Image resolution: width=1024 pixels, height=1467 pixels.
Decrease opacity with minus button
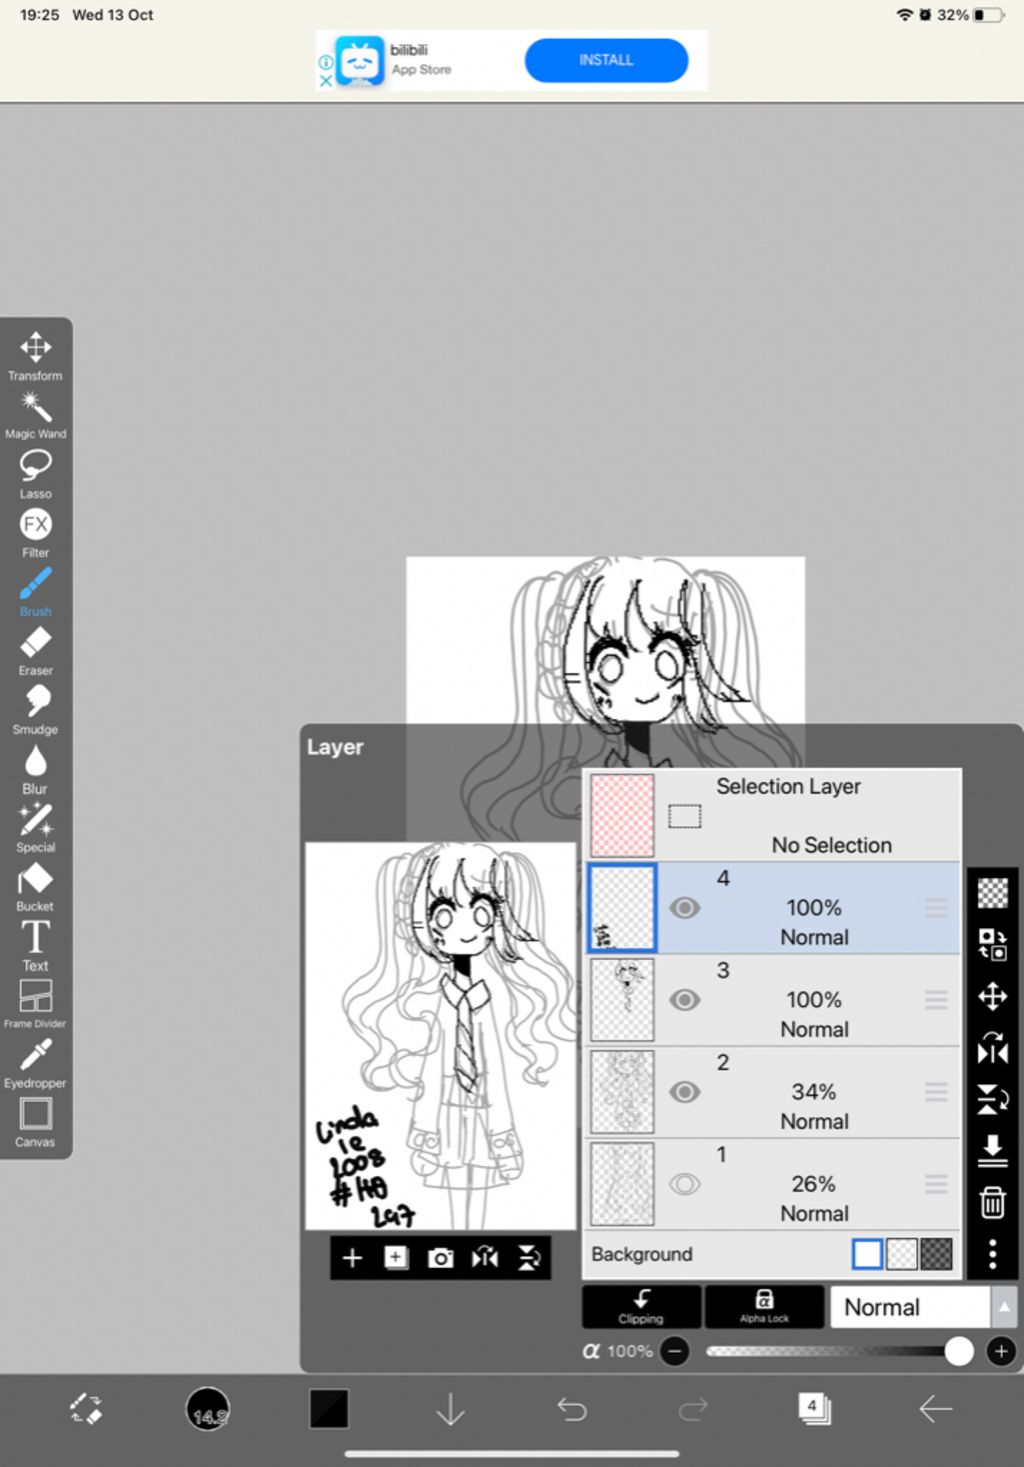click(675, 1351)
